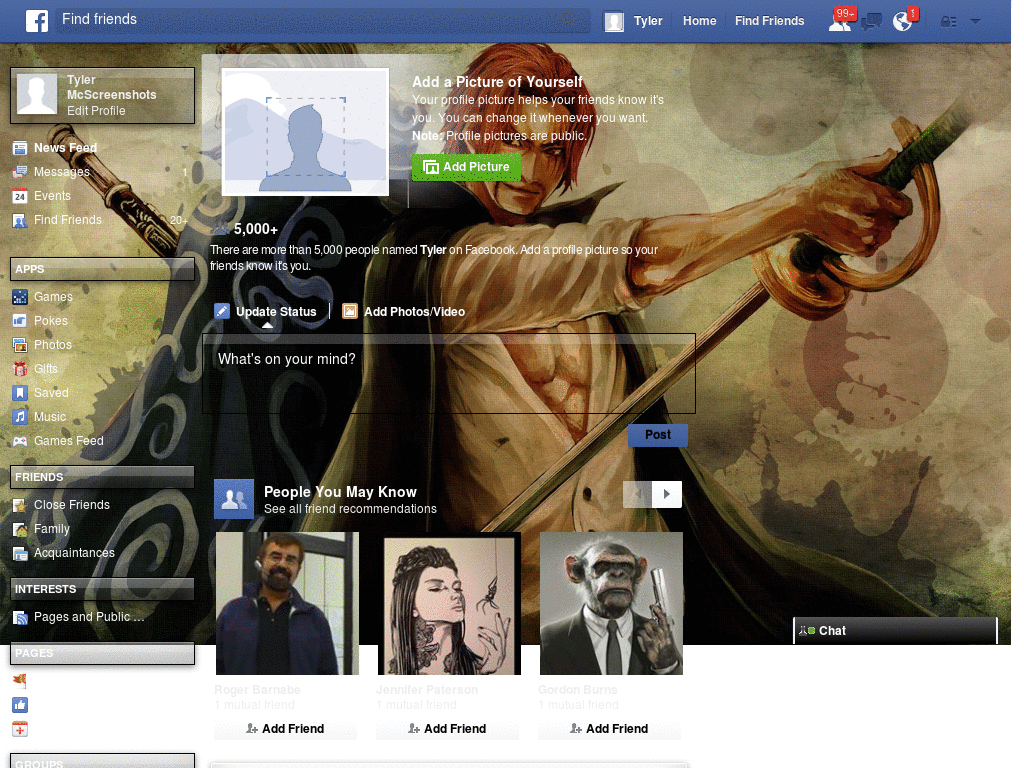1024x768 pixels.
Task: Expand the account menu arrow
Action: [x=975, y=21]
